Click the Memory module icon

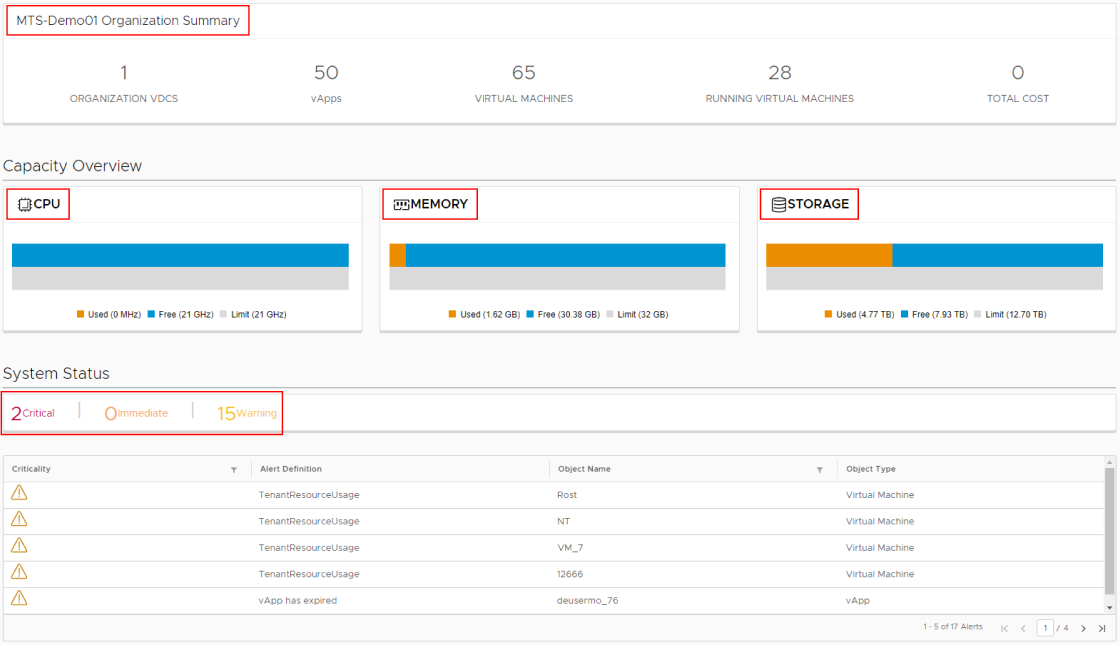pyautogui.click(x=401, y=204)
